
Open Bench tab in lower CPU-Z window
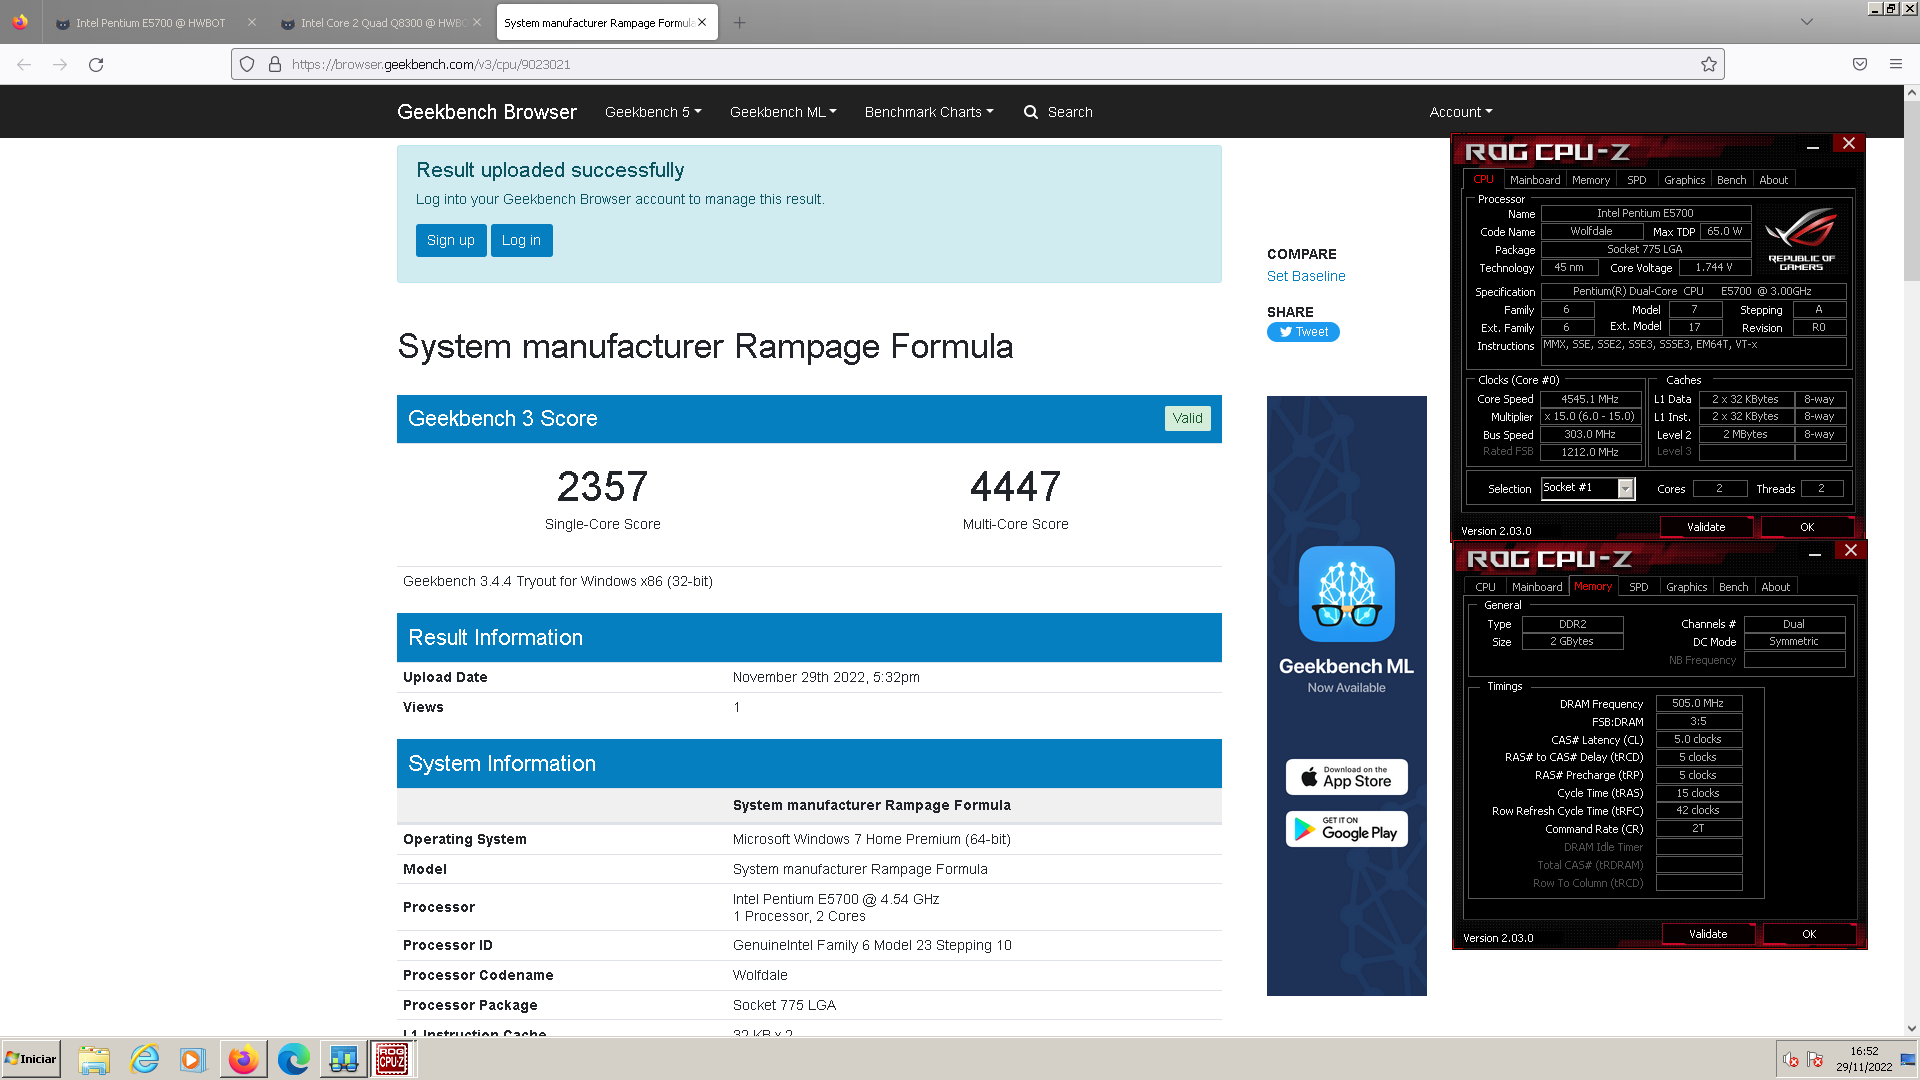click(1734, 587)
